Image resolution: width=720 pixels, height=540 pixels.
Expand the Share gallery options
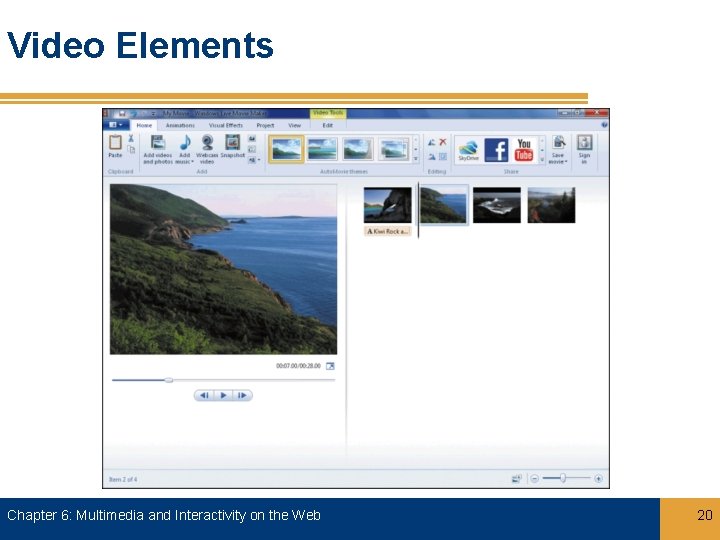coord(542,160)
